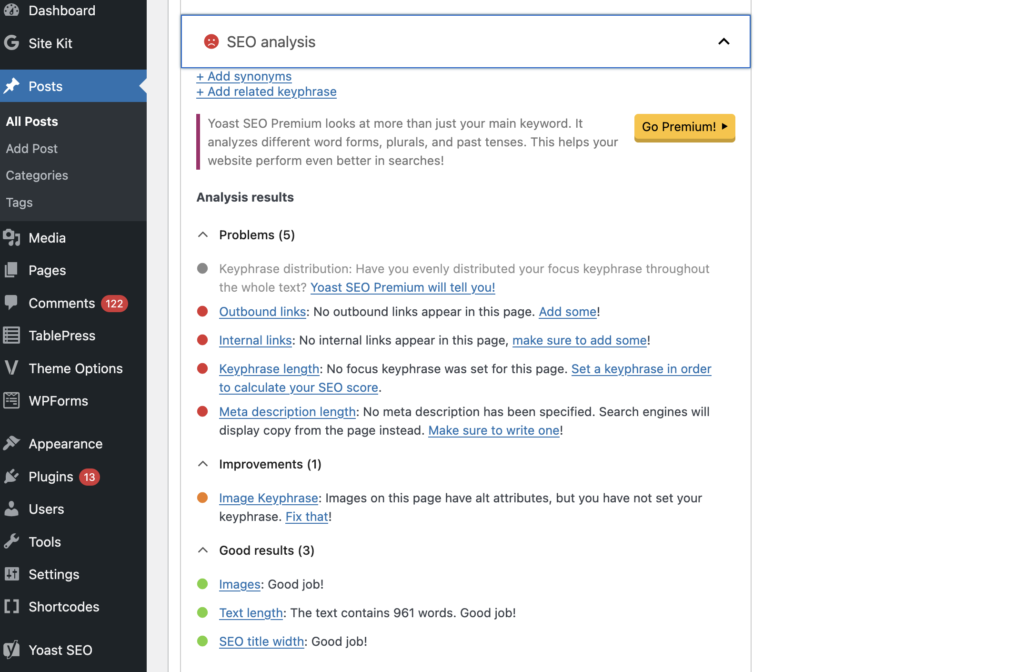Open the Media menu label
The width and height of the screenshot is (1024, 672).
47,238
